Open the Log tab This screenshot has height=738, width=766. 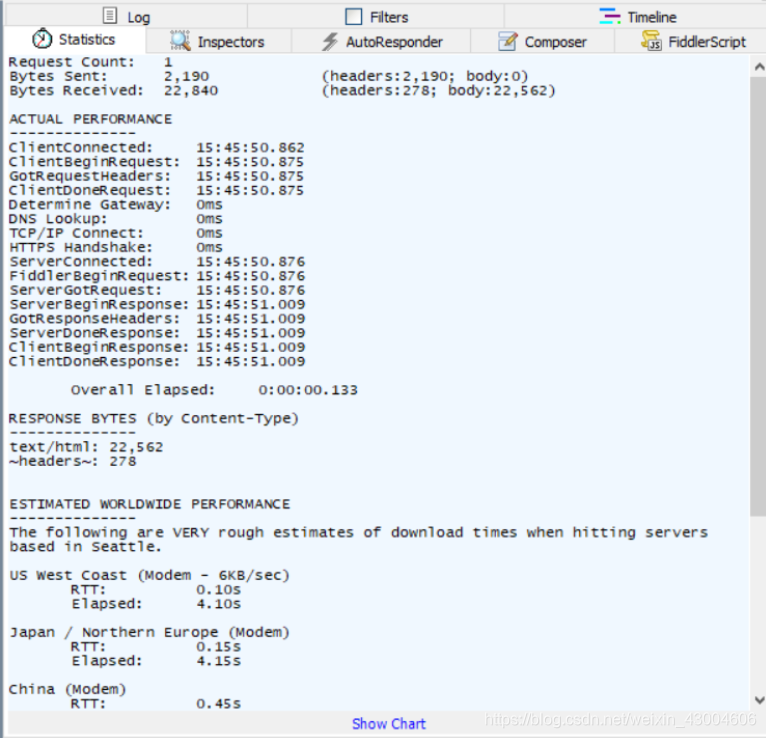coord(126,17)
